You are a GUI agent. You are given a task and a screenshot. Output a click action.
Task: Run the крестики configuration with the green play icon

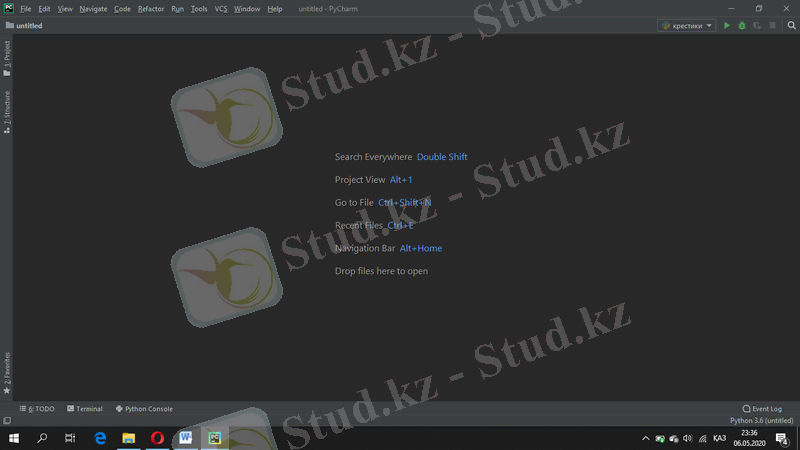pos(727,26)
